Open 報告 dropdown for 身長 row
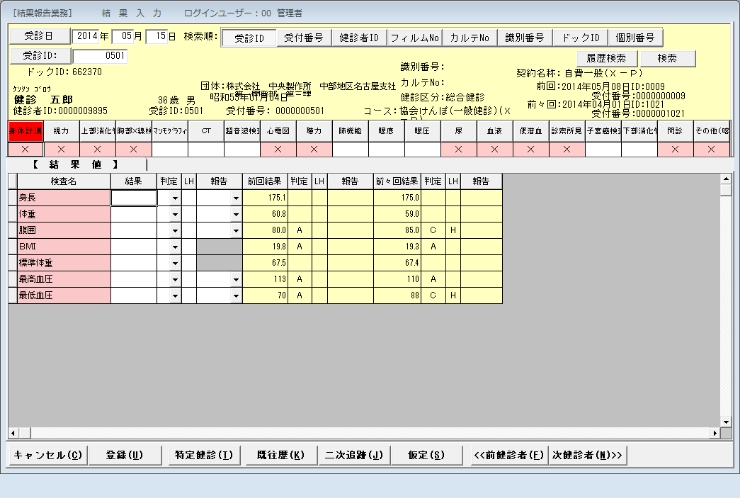 coord(236,198)
